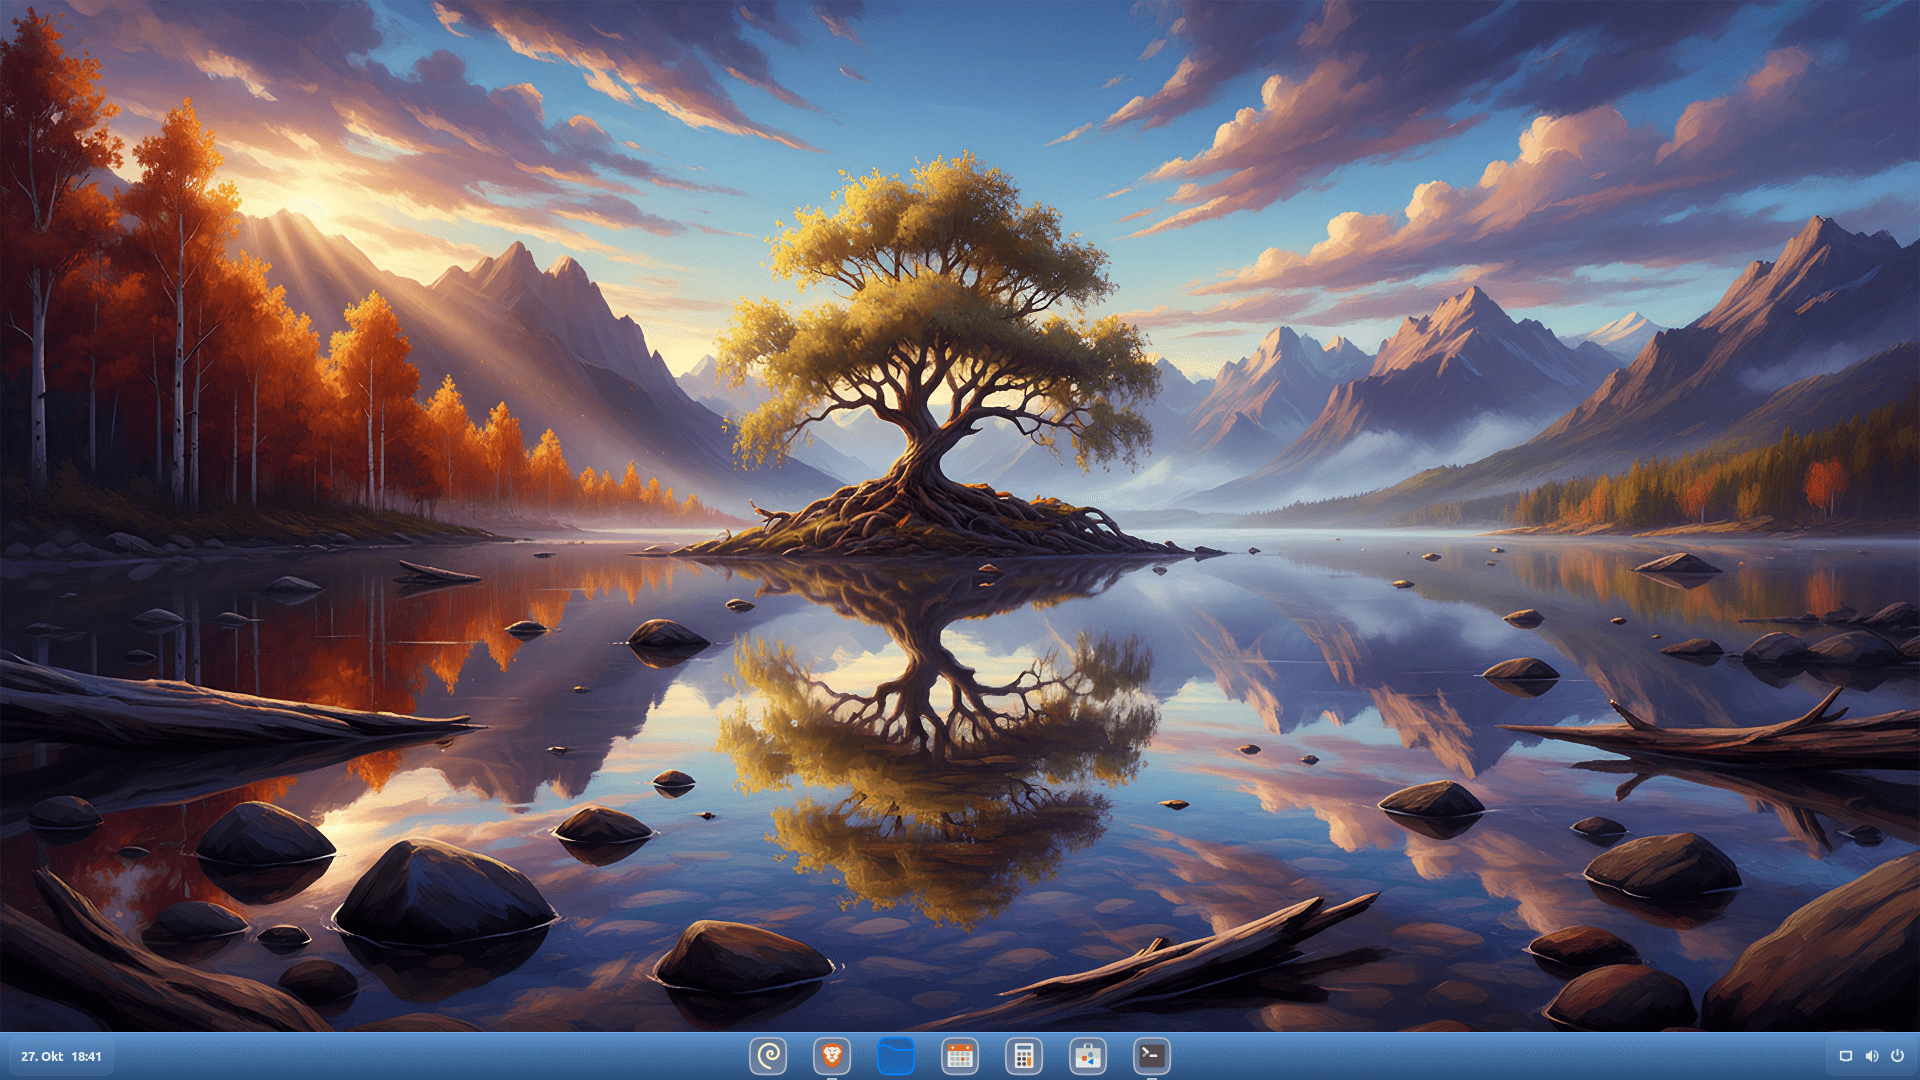Launch the Calculator app
This screenshot has width=1920, height=1080.
point(1023,1056)
